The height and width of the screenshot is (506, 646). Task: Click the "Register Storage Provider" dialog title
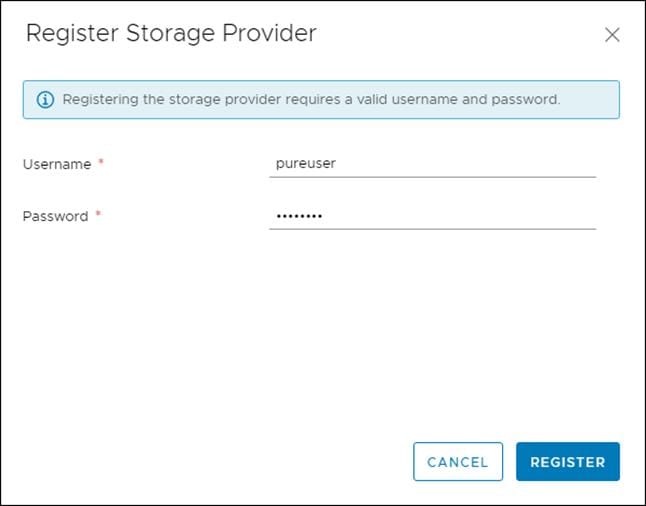click(171, 33)
